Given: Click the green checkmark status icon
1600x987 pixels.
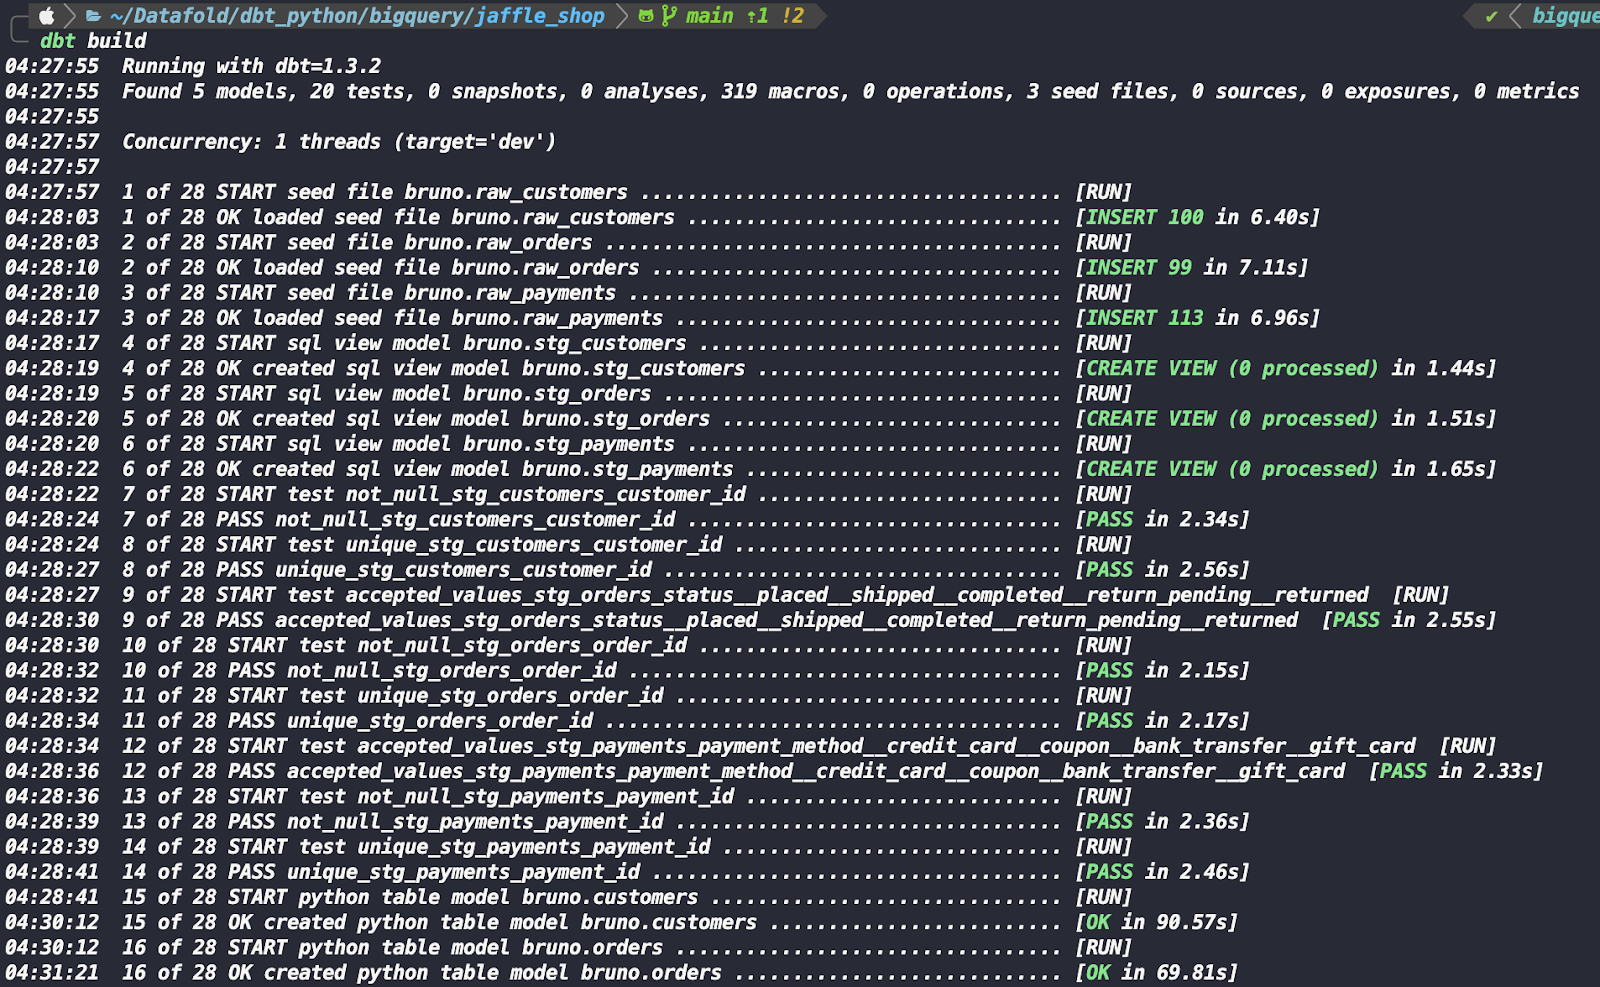Looking at the screenshot, I should pyautogui.click(x=1491, y=16).
